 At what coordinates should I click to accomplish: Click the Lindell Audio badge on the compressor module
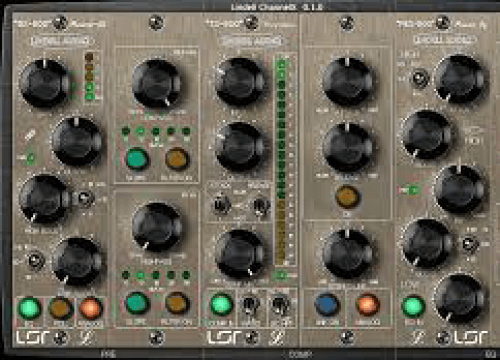pos(251,41)
